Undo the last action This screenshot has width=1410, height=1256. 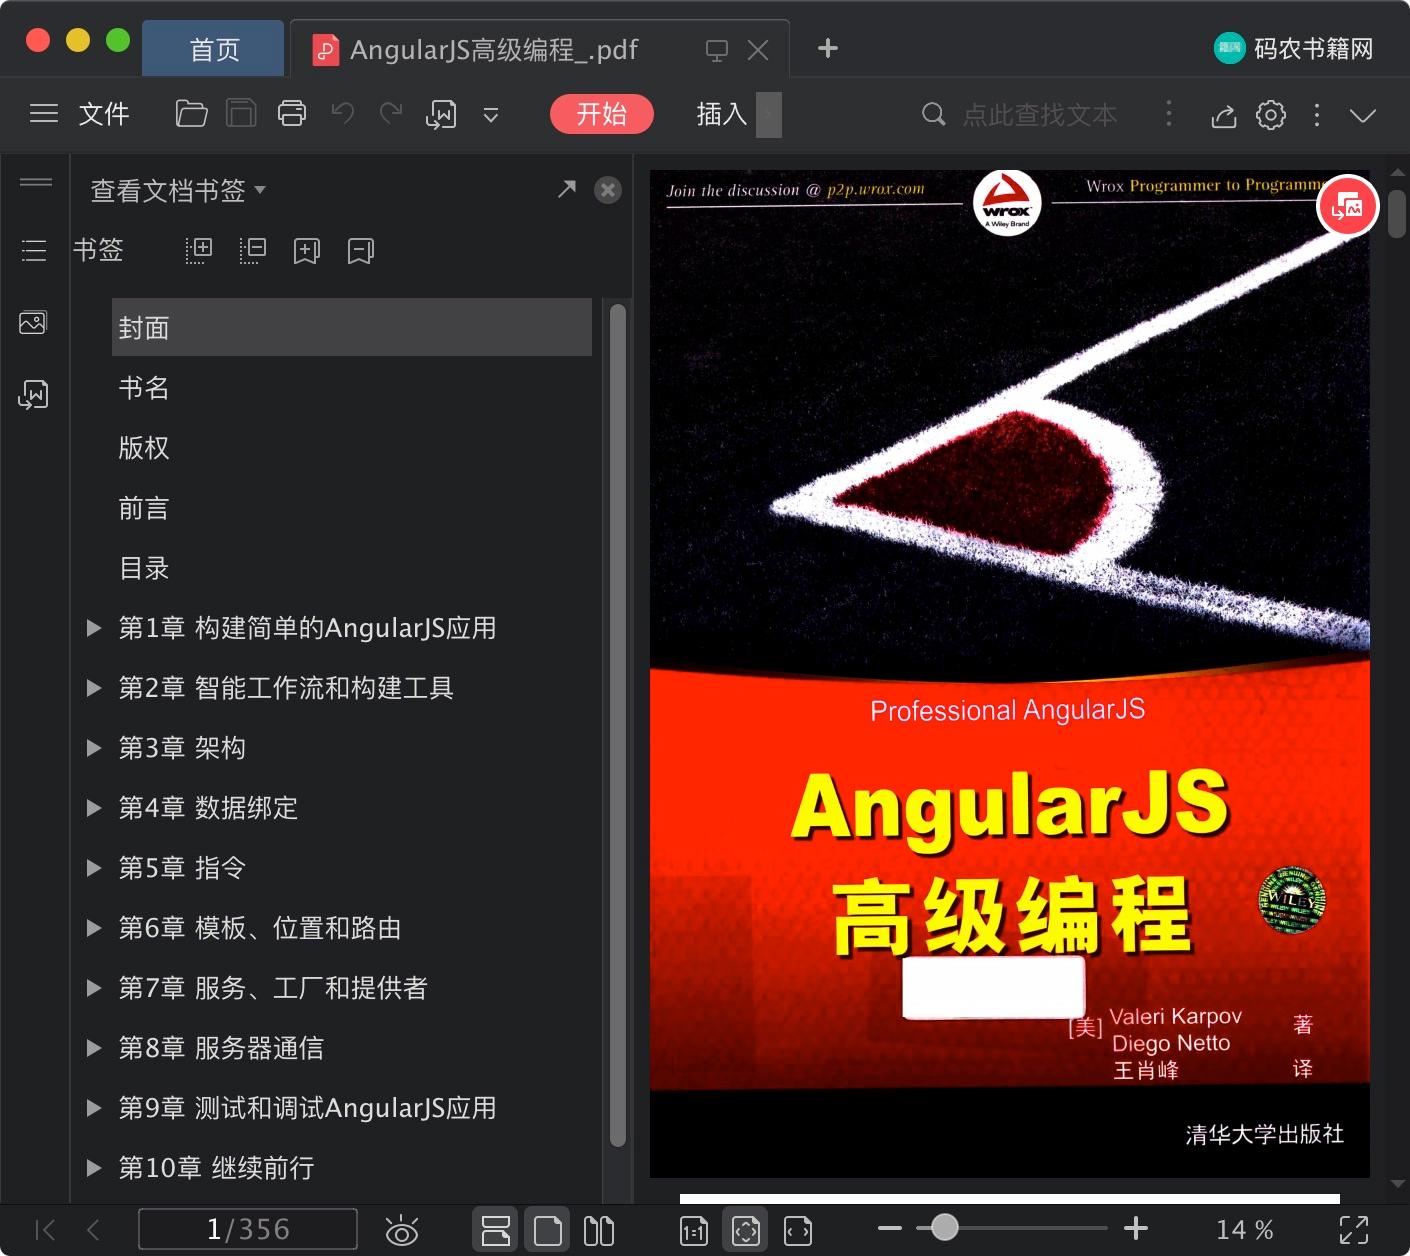(x=343, y=113)
